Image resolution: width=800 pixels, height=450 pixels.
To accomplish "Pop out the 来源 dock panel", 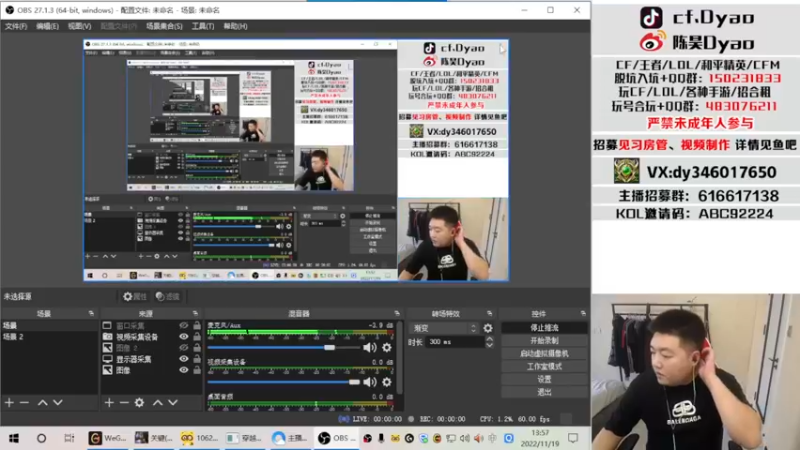I will 195,313.
